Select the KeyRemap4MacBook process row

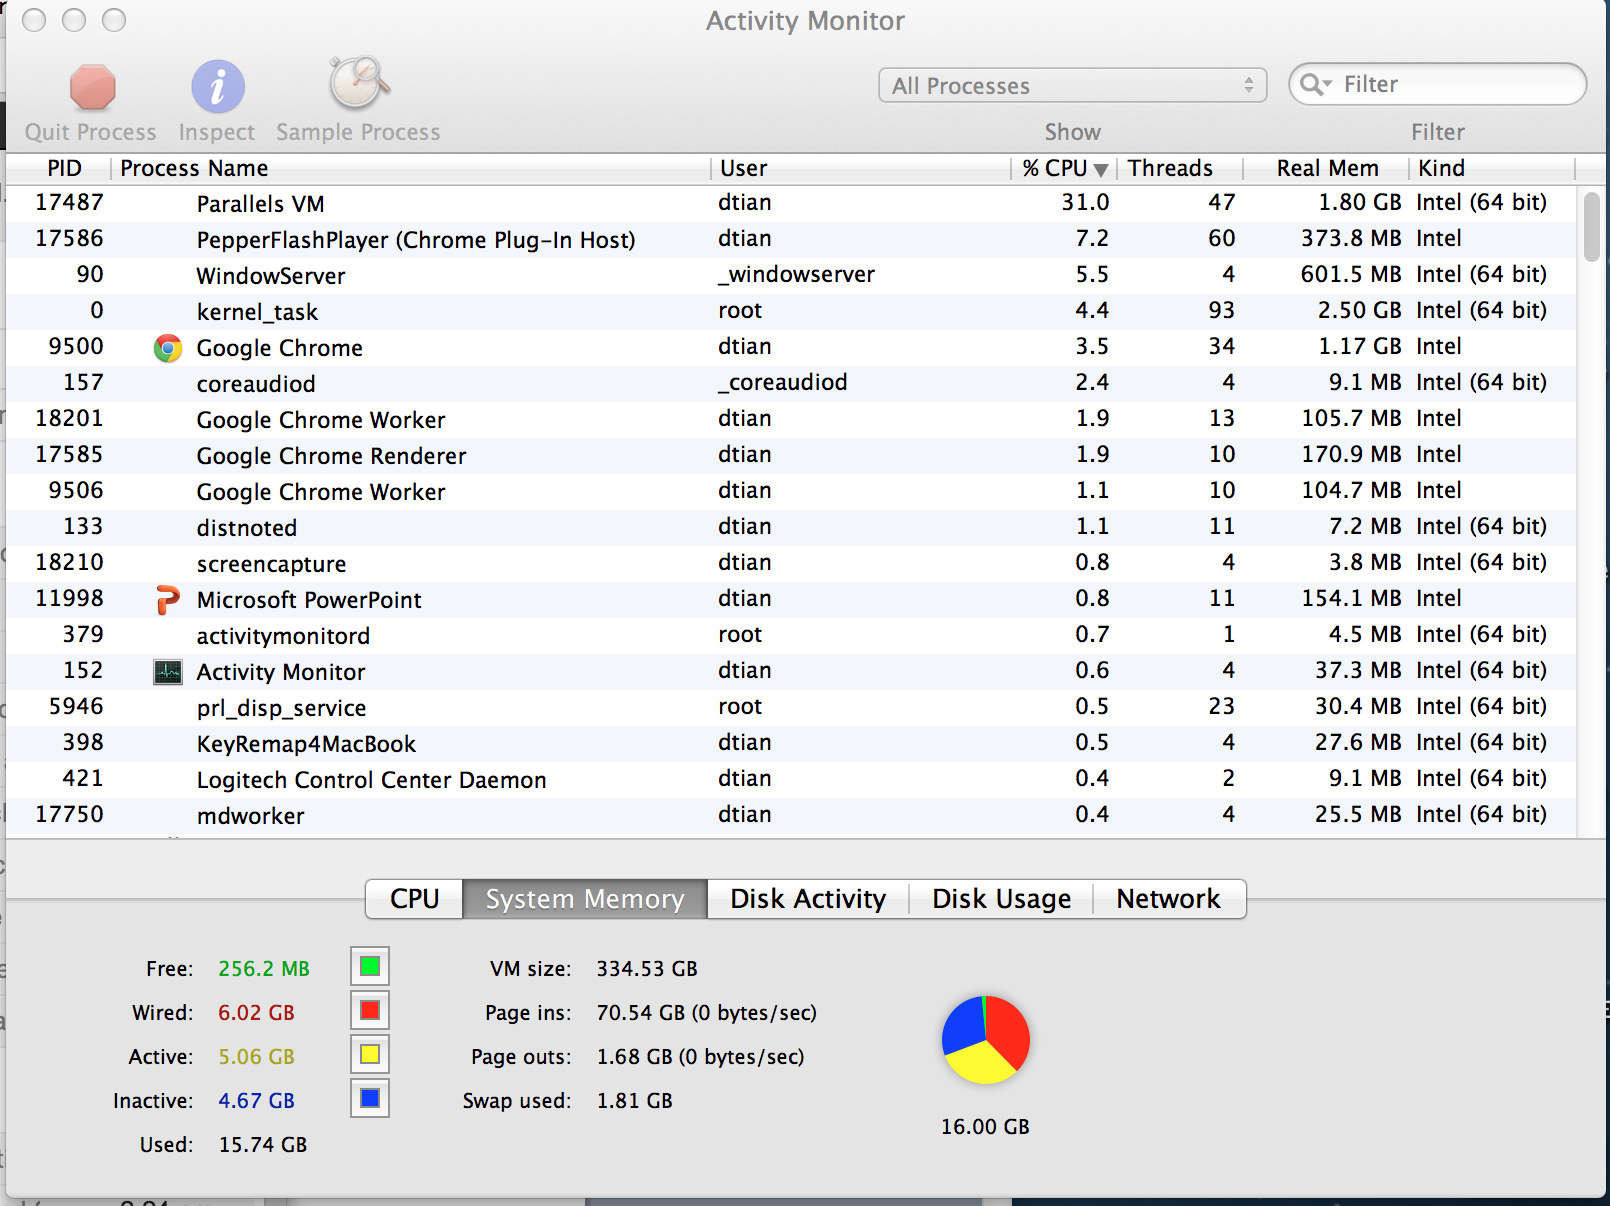791,743
